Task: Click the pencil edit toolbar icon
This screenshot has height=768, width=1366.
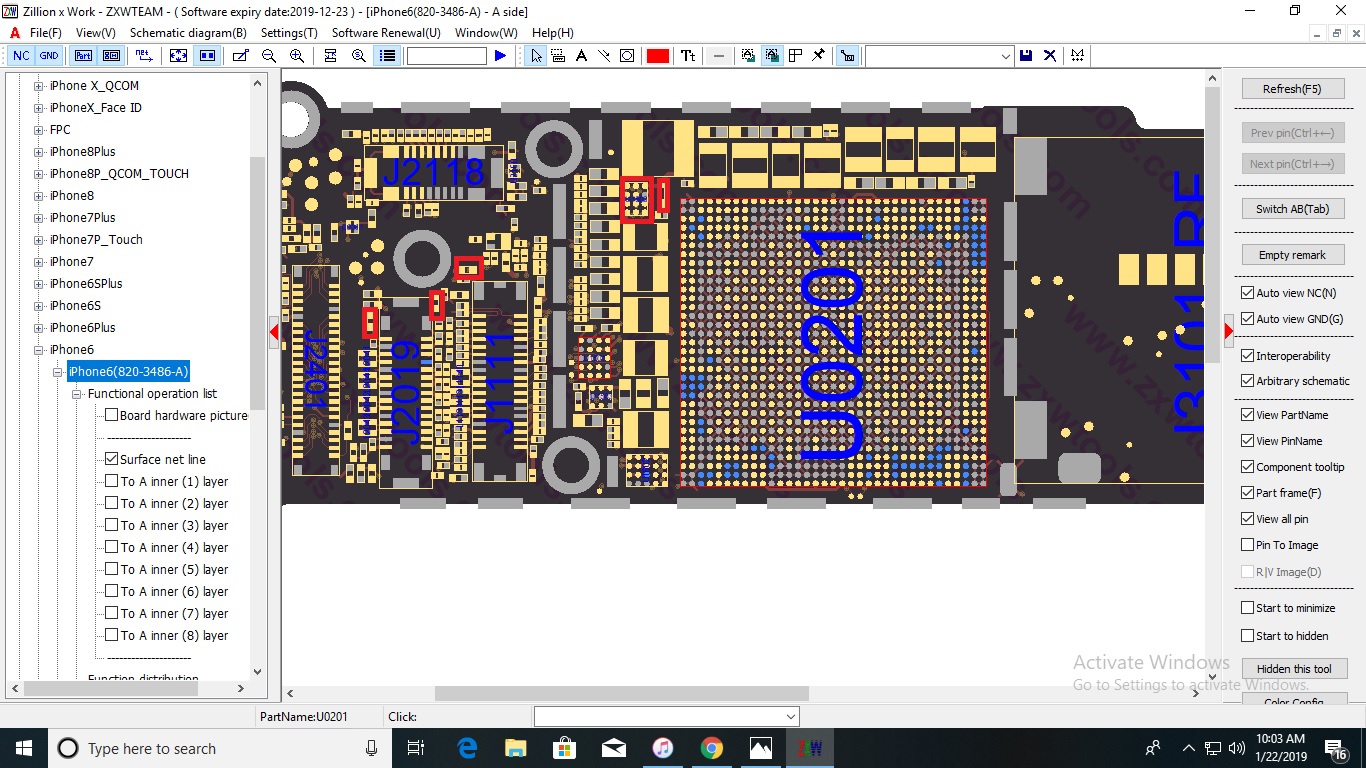Action: pos(240,56)
